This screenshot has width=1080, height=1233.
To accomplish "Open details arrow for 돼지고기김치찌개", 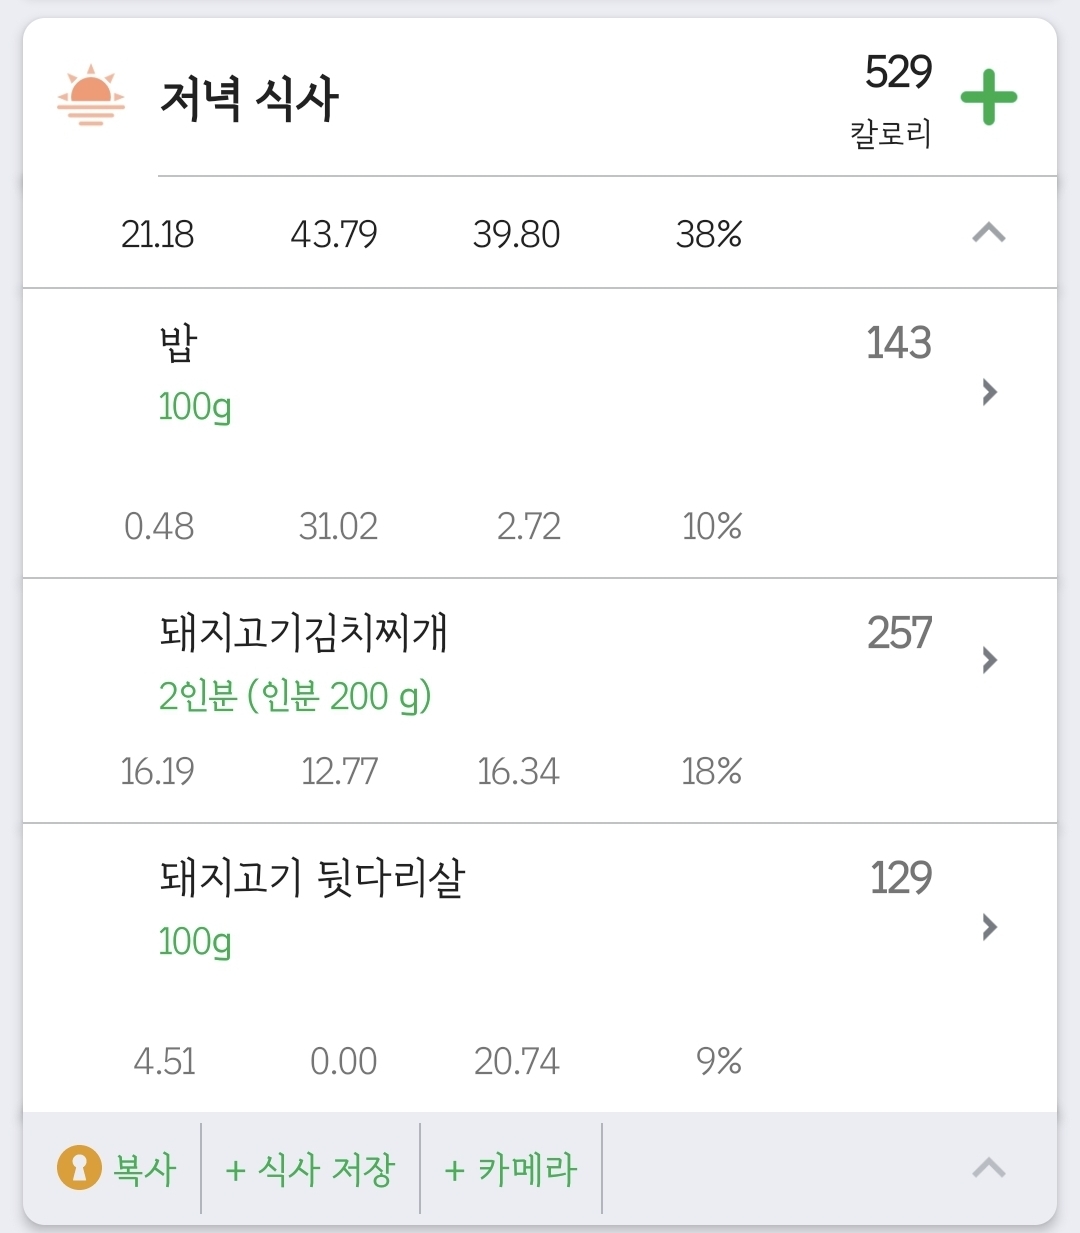I will click(989, 660).
